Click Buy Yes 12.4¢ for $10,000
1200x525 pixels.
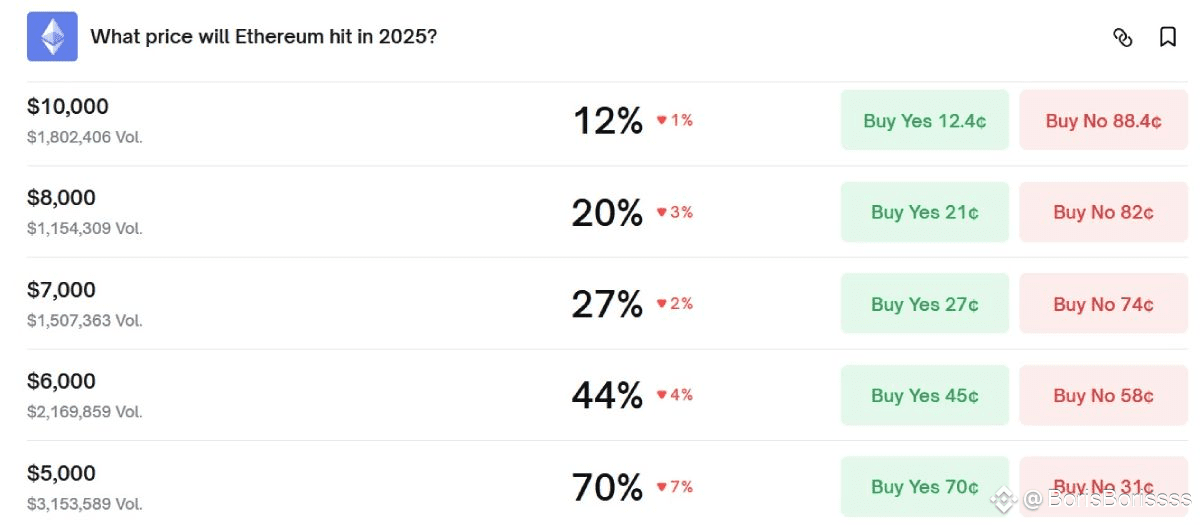pos(925,120)
